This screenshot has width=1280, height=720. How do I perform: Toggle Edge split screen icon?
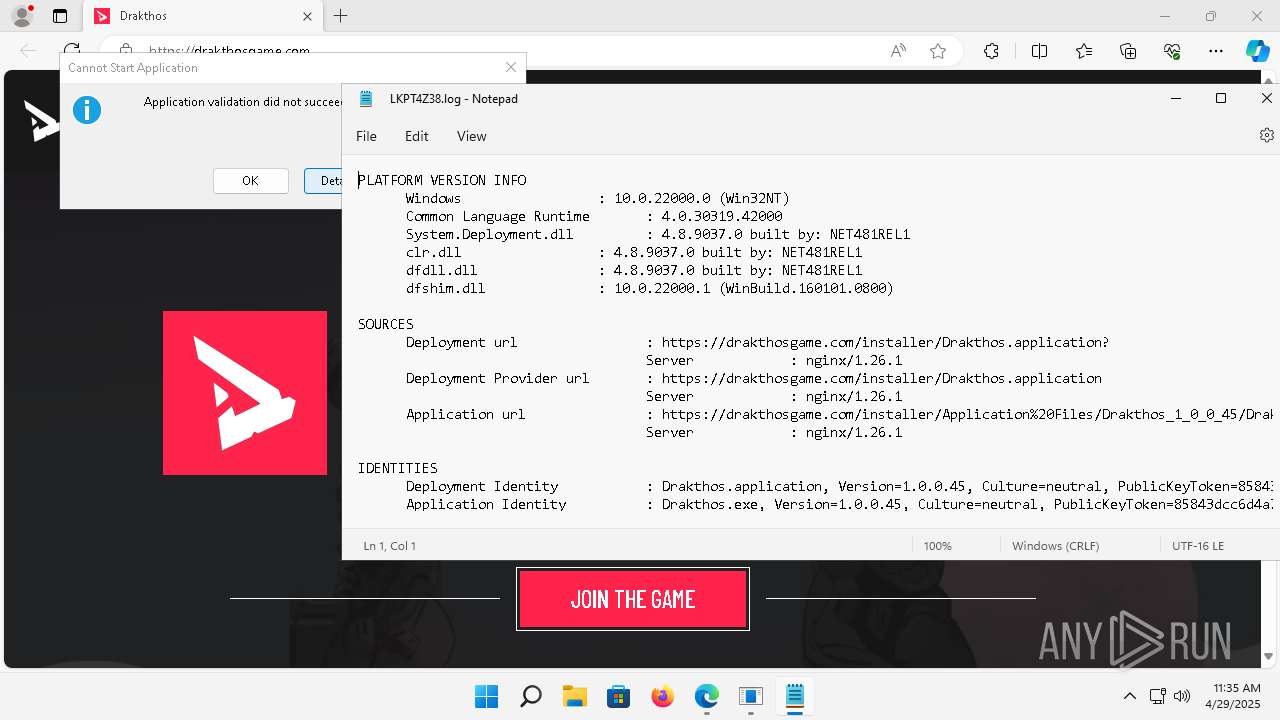click(1039, 51)
